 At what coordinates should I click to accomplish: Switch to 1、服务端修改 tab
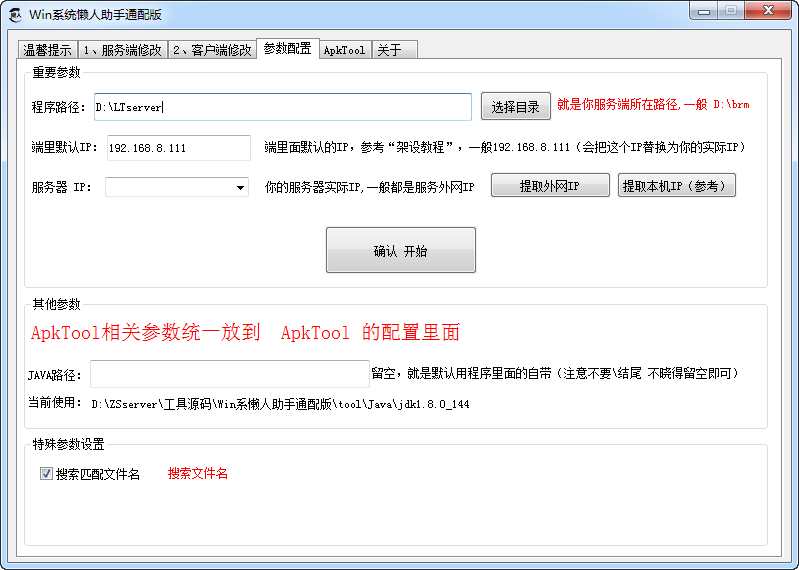pos(122,50)
